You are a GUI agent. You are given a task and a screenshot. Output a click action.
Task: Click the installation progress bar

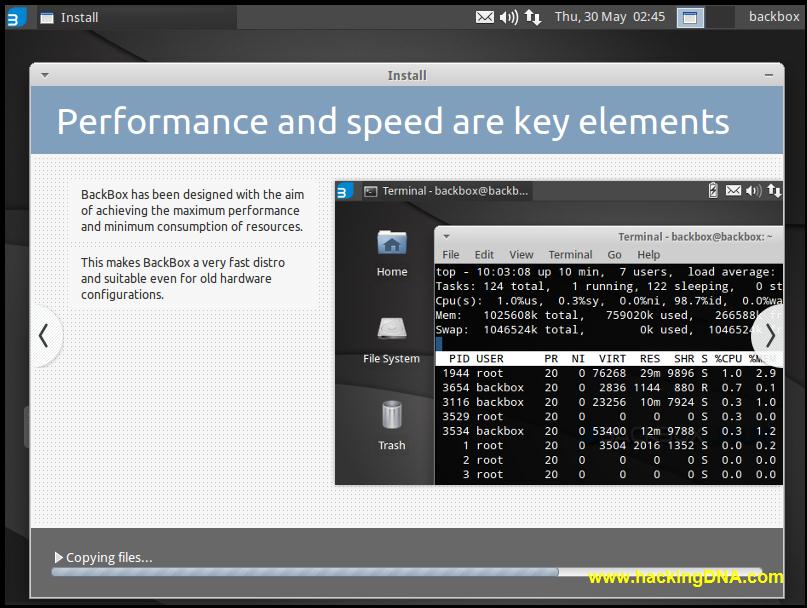[x=407, y=572]
